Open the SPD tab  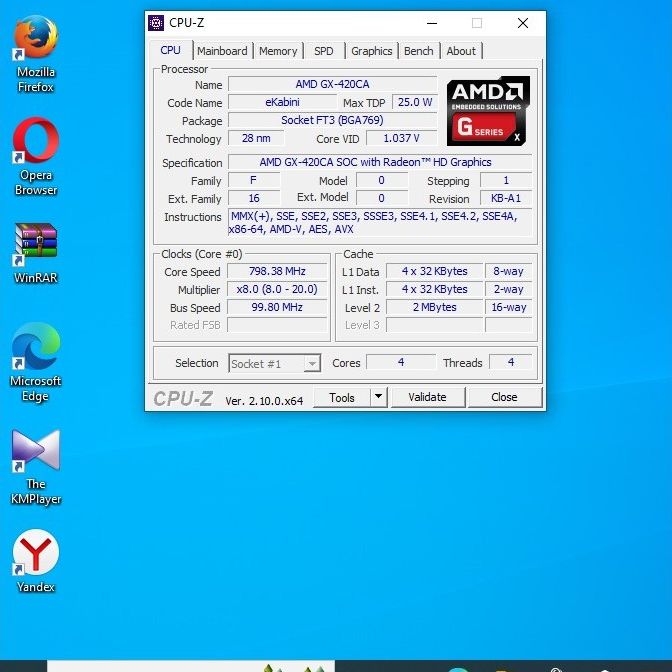pos(324,51)
